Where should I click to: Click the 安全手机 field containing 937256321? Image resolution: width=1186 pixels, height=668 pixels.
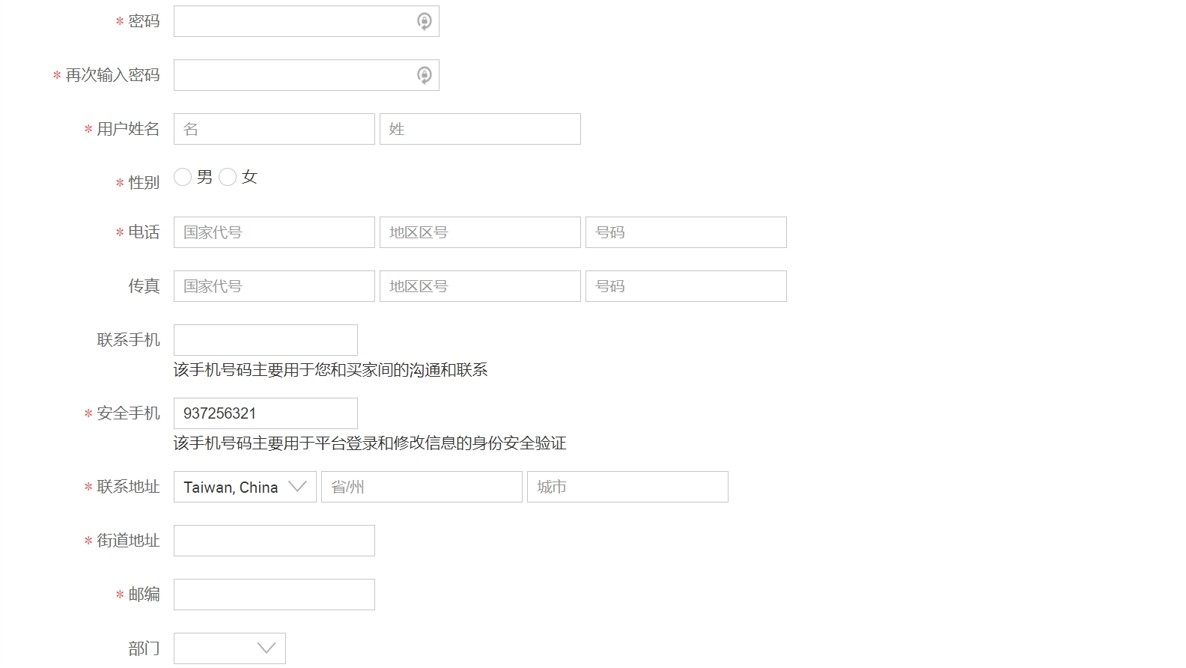coord(265,413)
